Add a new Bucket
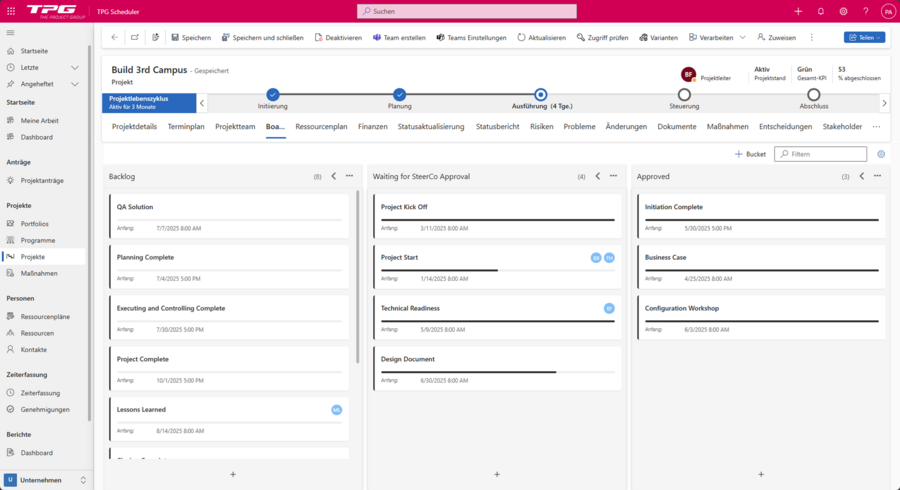 [750, 154]
